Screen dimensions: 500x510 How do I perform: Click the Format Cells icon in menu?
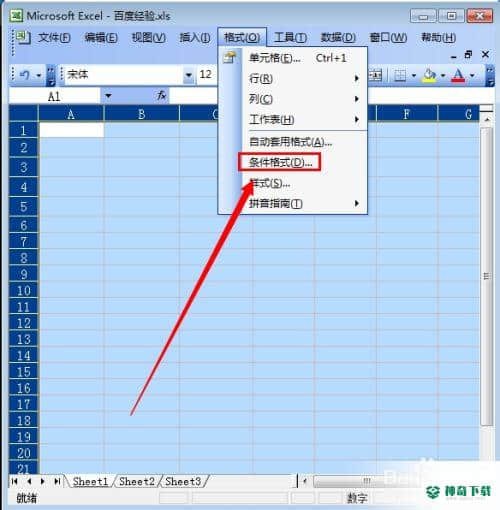pyautogui.click(x=230, y=58)
